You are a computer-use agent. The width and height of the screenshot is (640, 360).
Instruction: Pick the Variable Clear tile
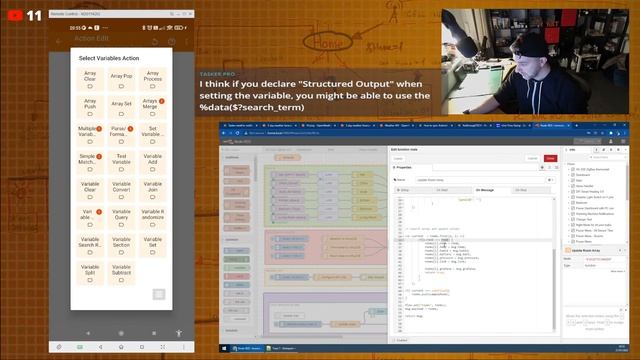point(90,190)
